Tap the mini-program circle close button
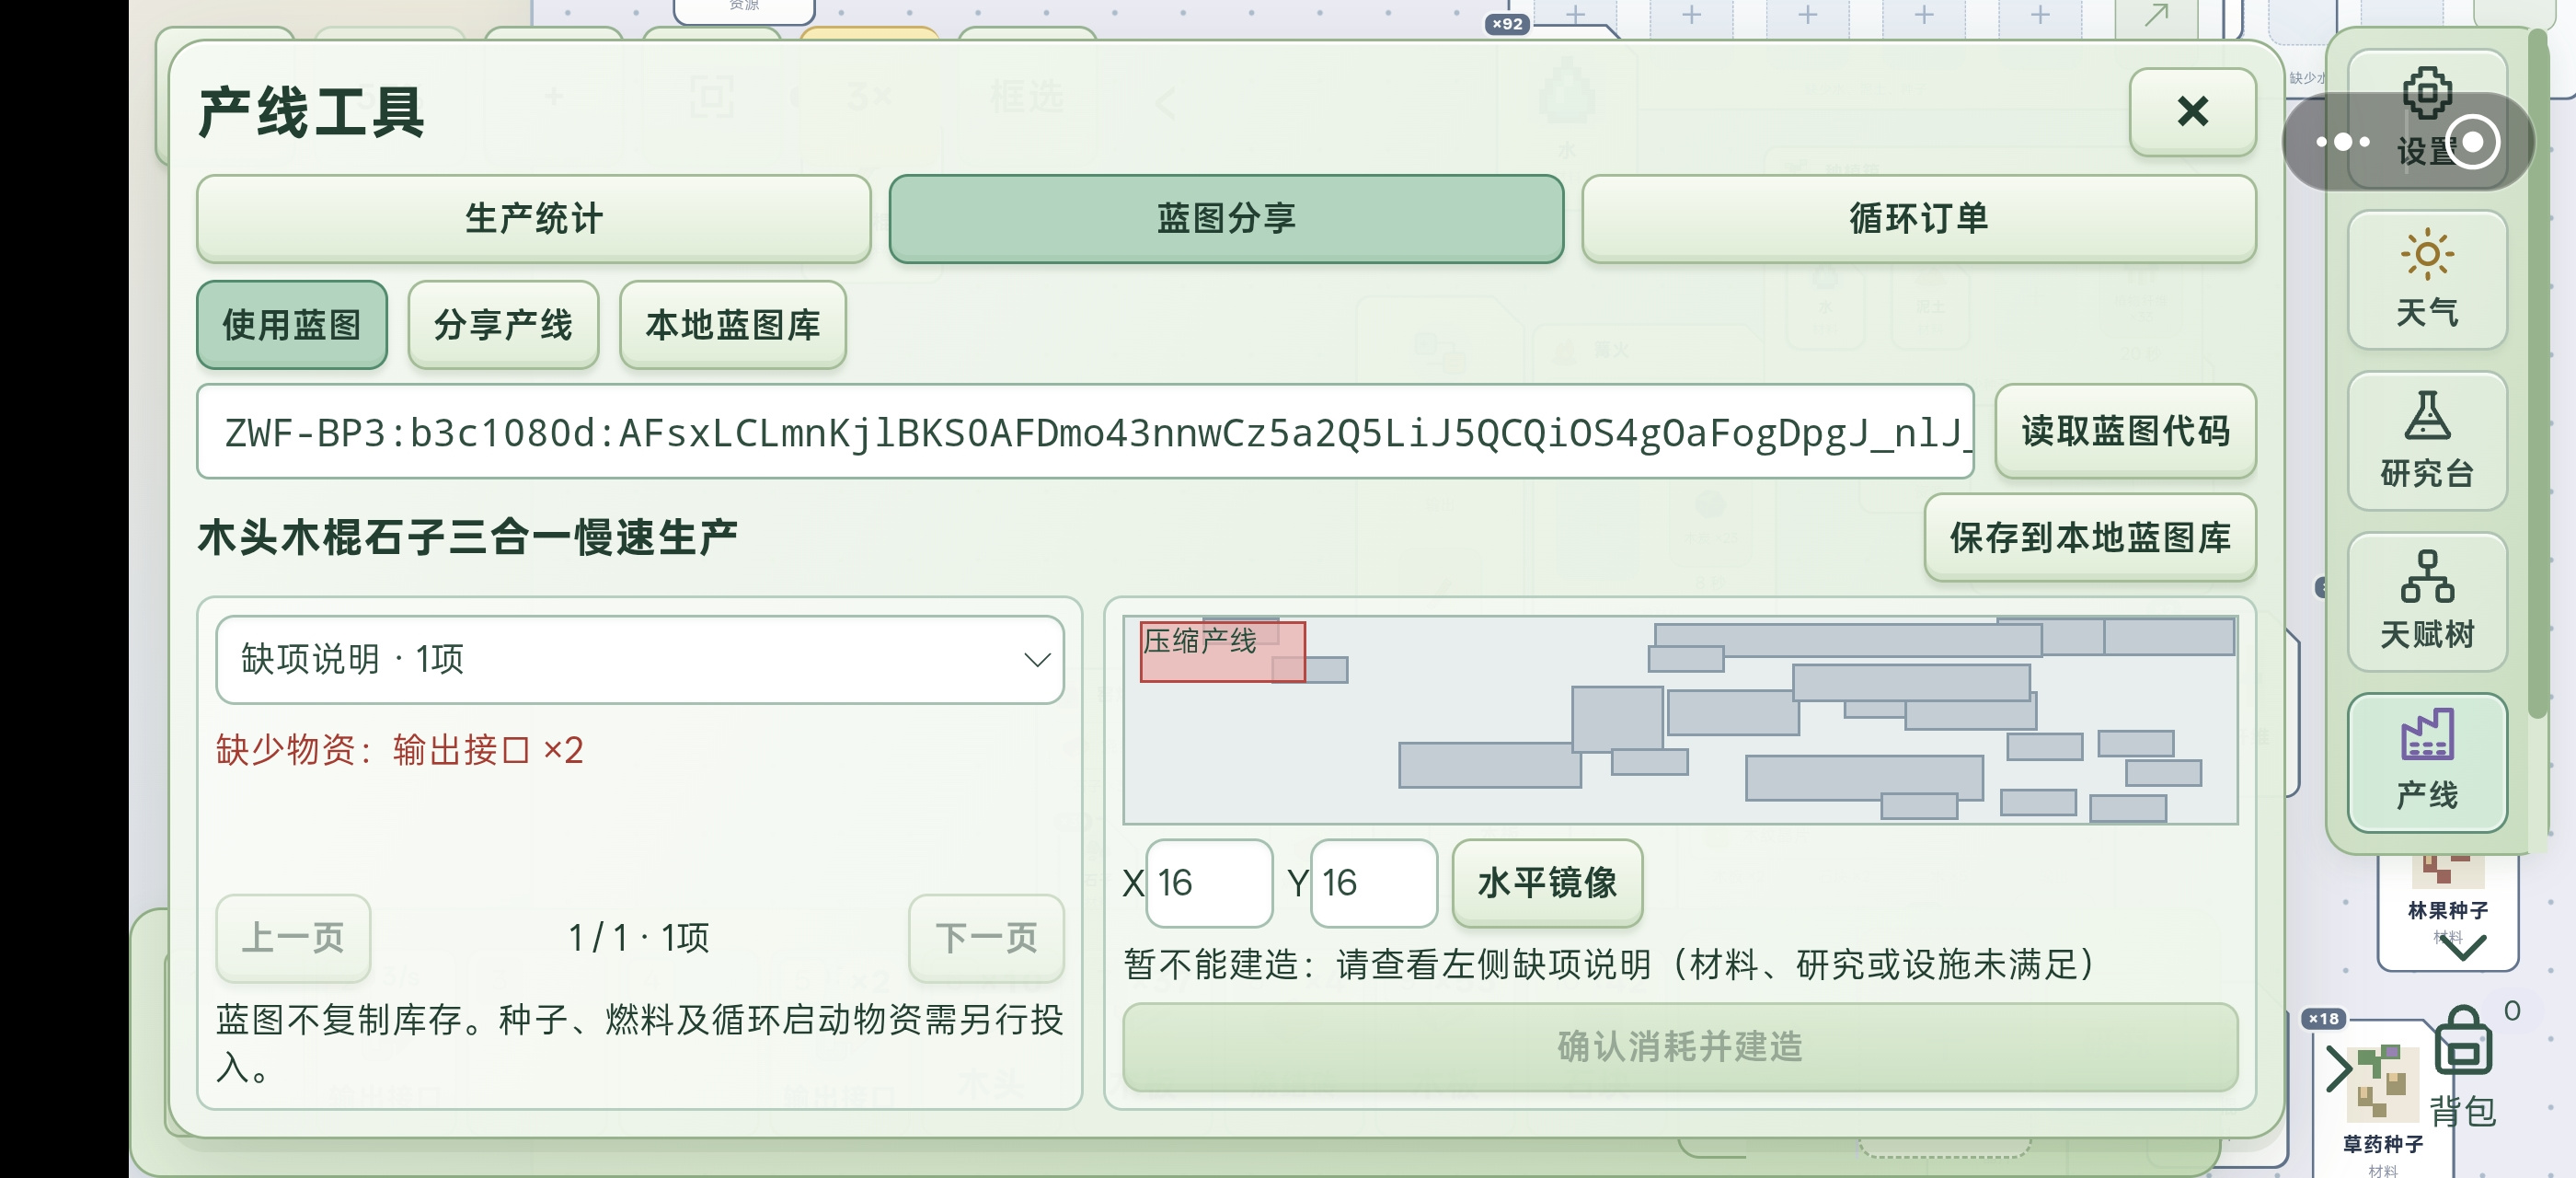The height and width of the screenshot is (1178, 2576). 2473,142
